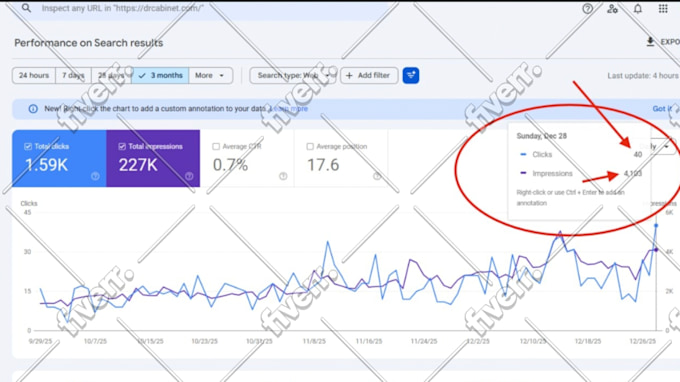This screenshot has height=382, width=680.
Task: Enable the Average position checkbox
Action: click(310, 147)
